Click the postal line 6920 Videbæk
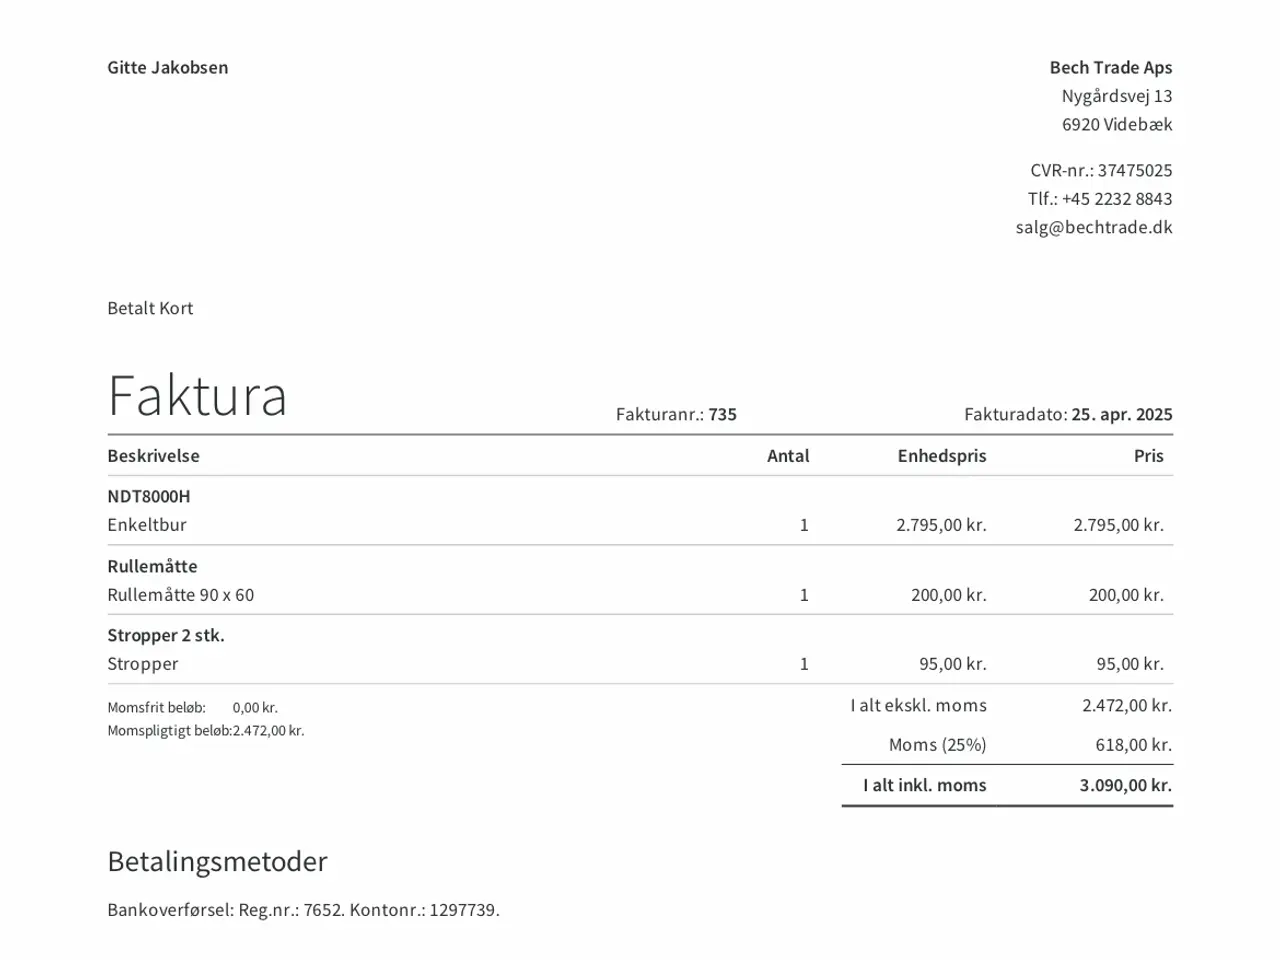Viewport: 1280px width, 960px height. pos(1117,125)
